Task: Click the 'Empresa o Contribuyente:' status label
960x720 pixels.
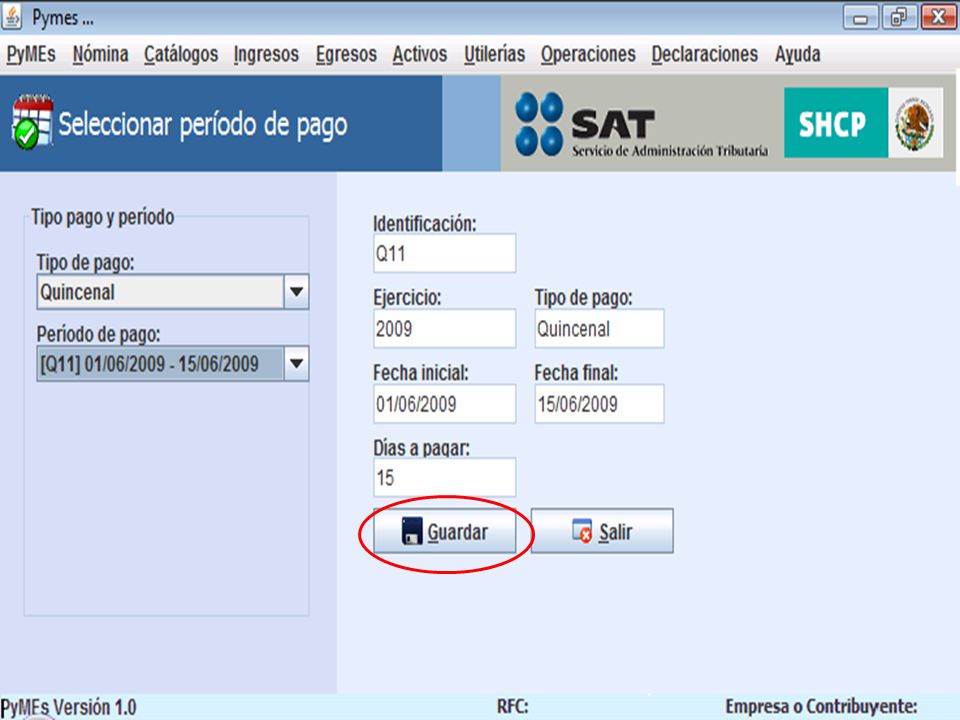Action: pyautogui.click(x=821, y=707)
